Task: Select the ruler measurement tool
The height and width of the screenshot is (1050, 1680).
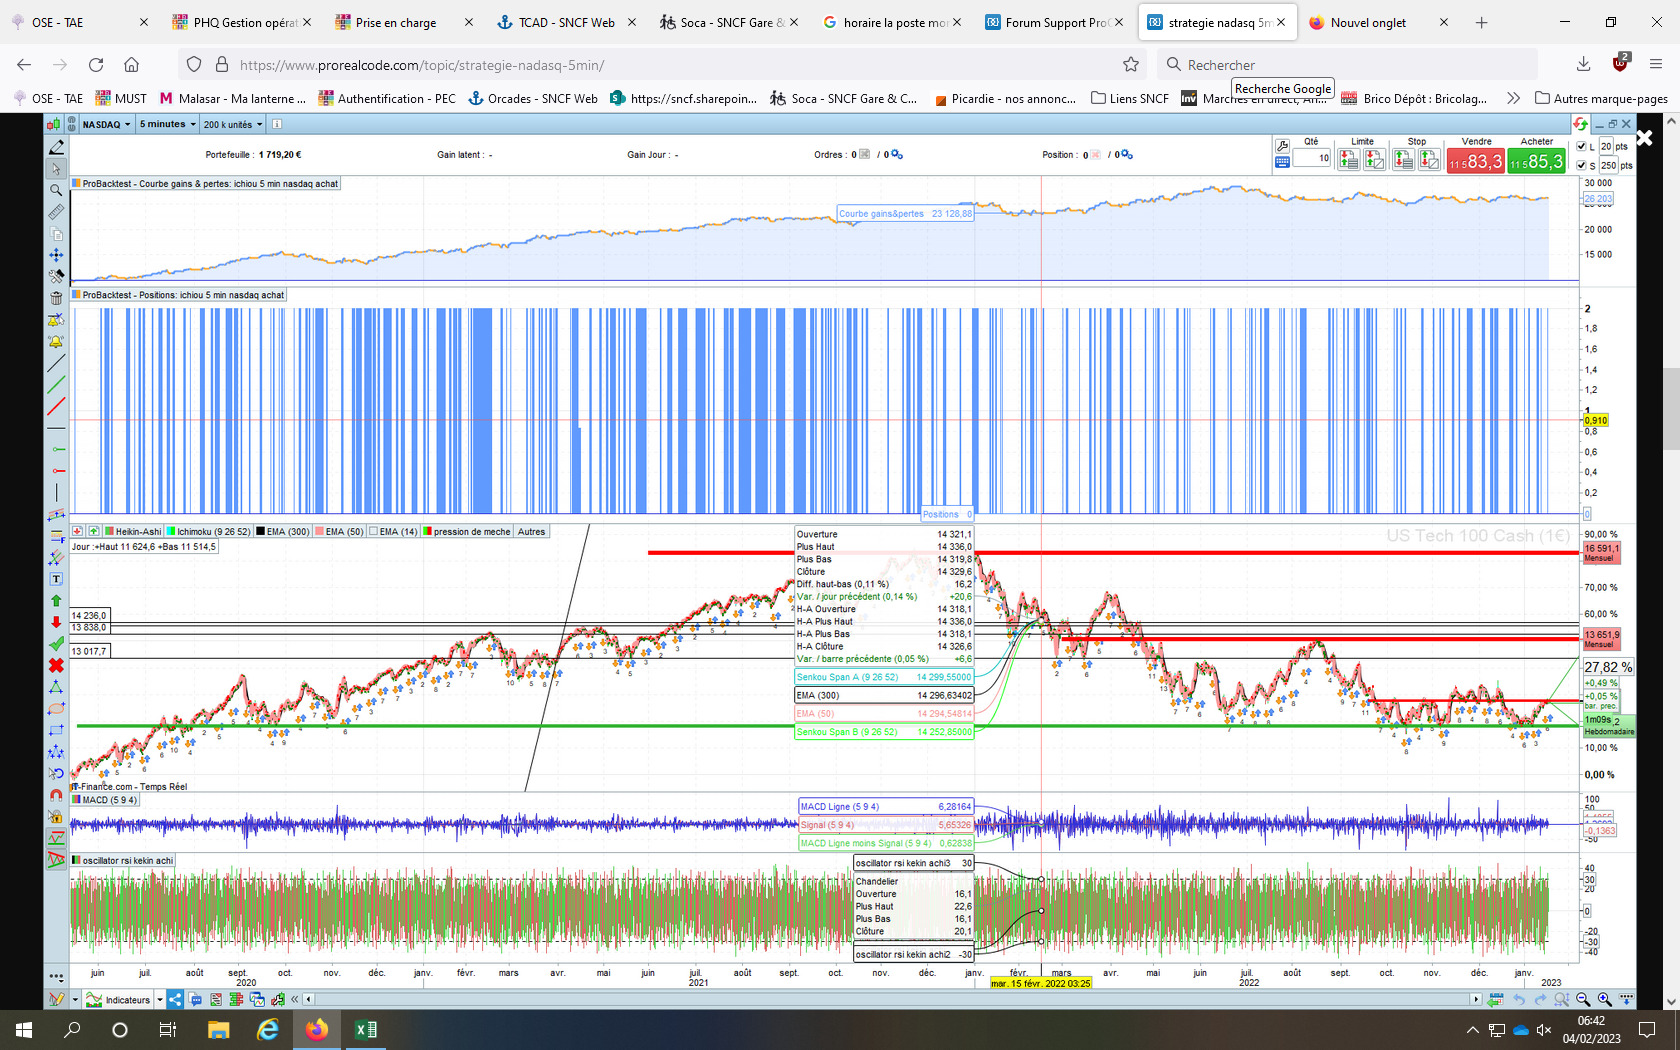Action: [x=56, y=212]
